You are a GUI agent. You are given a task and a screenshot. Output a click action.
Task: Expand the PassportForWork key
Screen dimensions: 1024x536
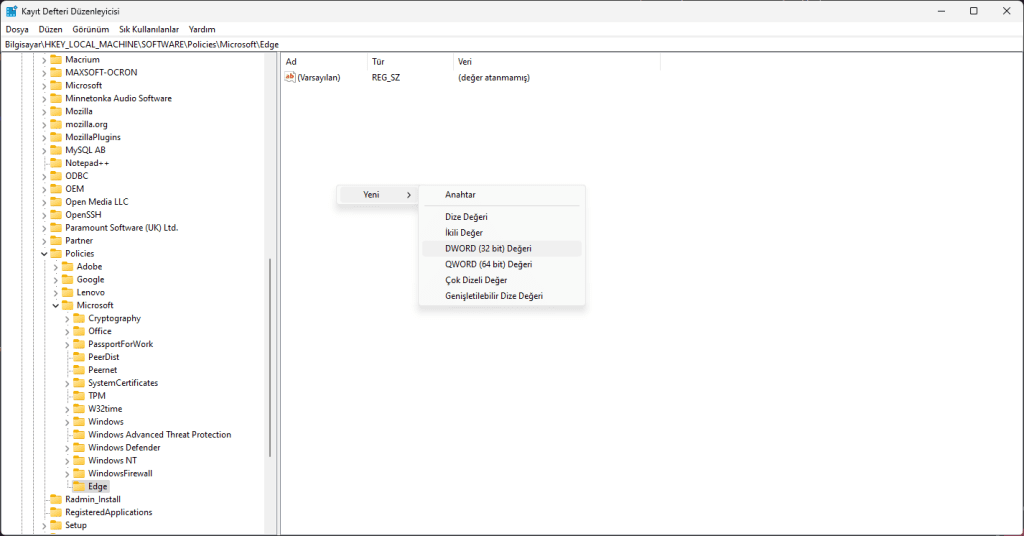click(67, 344)
